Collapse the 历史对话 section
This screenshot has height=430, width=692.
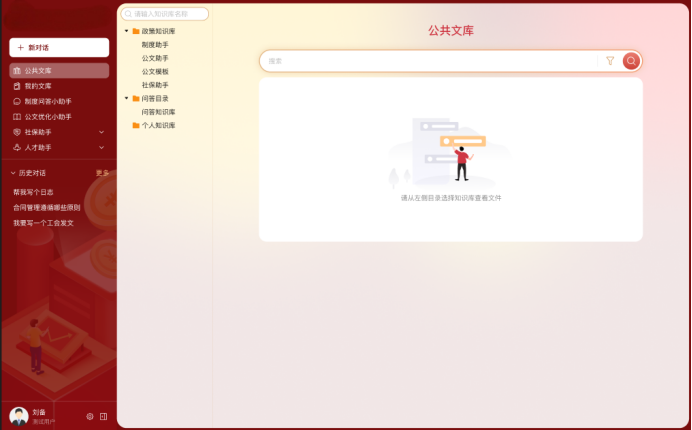(14, 173)
